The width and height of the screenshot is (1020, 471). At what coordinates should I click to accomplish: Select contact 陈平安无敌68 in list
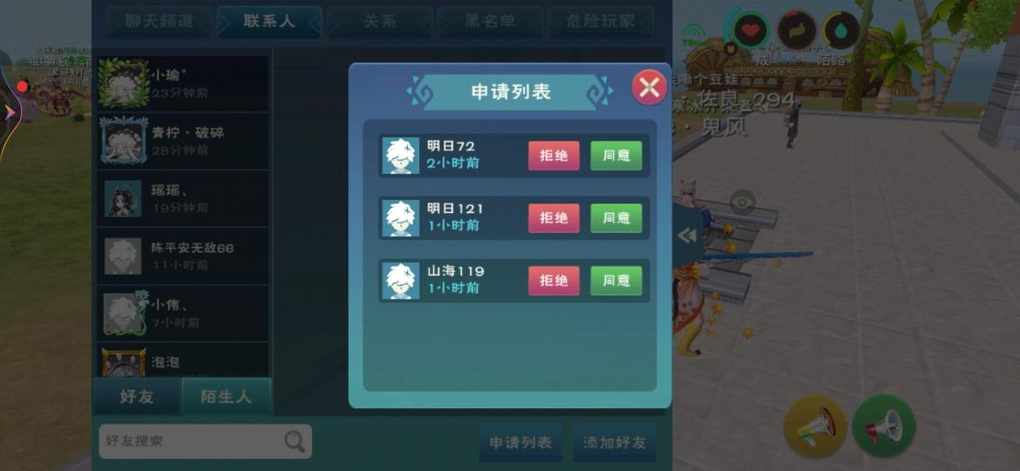pyautogui.click(x=183, y=256)
